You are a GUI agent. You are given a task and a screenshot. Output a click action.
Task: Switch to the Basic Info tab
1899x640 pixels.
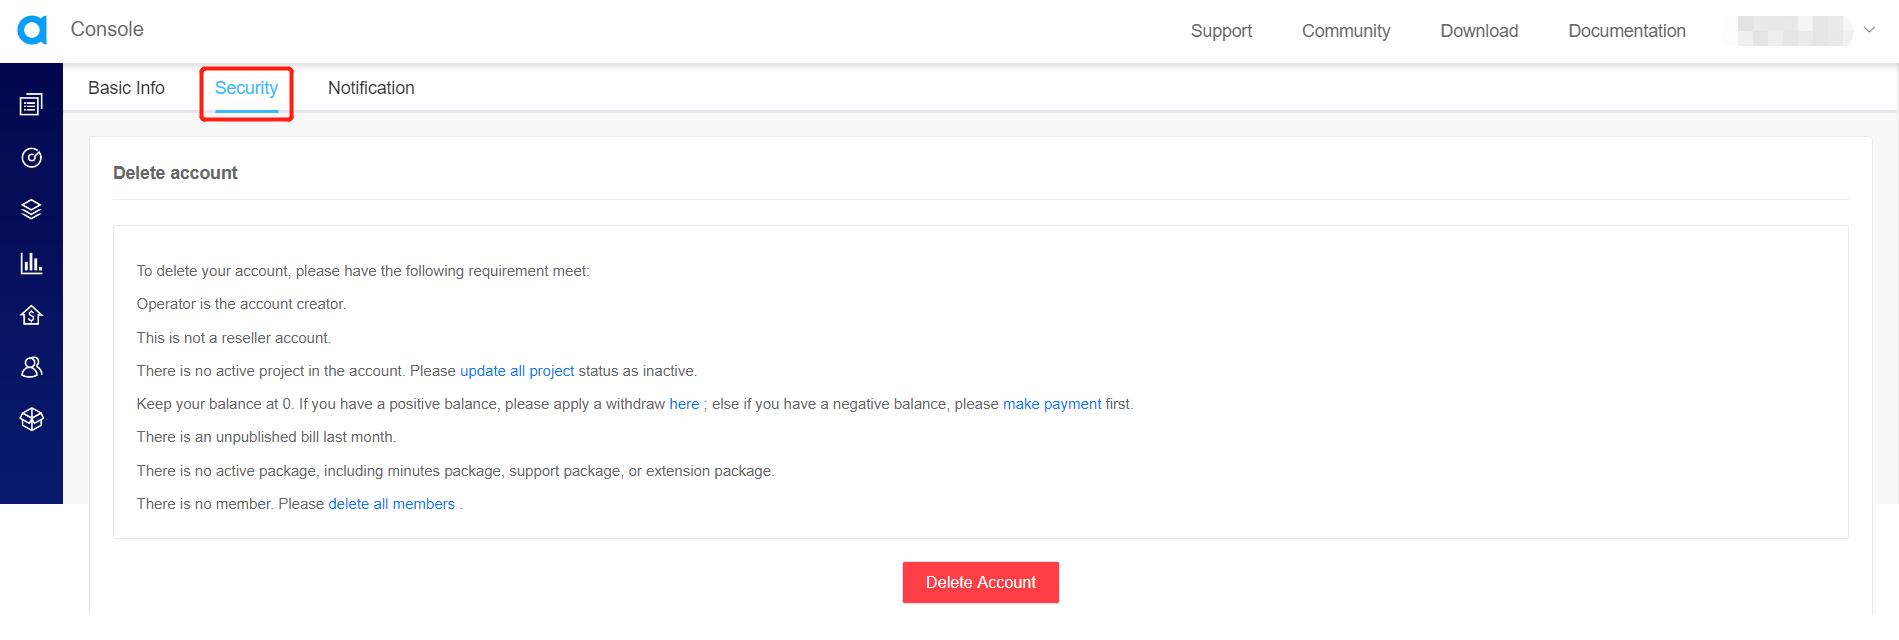[x=126, y=88]
